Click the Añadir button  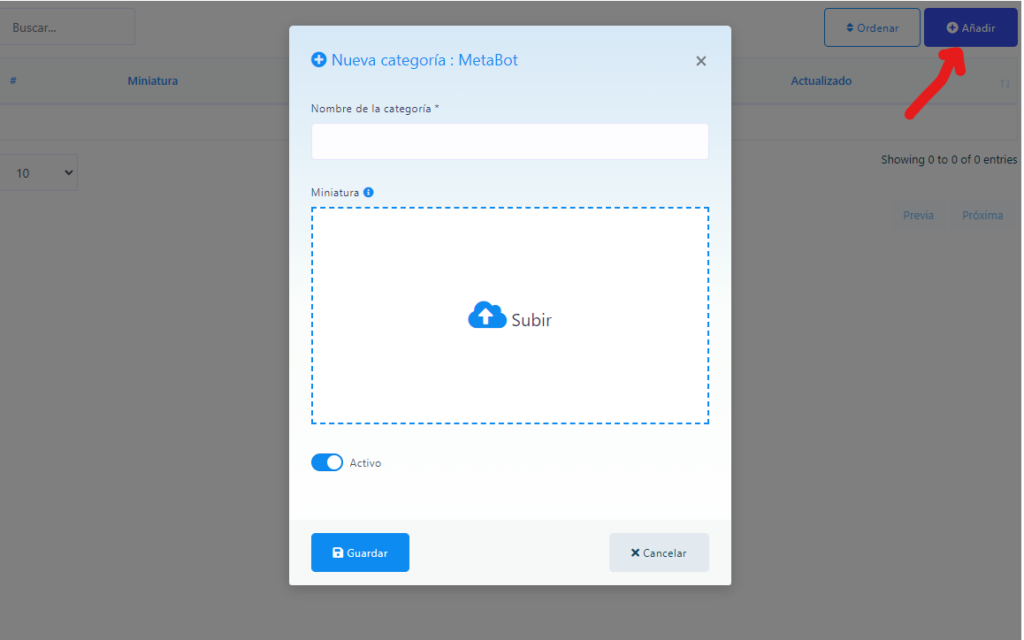pos(970,27)
